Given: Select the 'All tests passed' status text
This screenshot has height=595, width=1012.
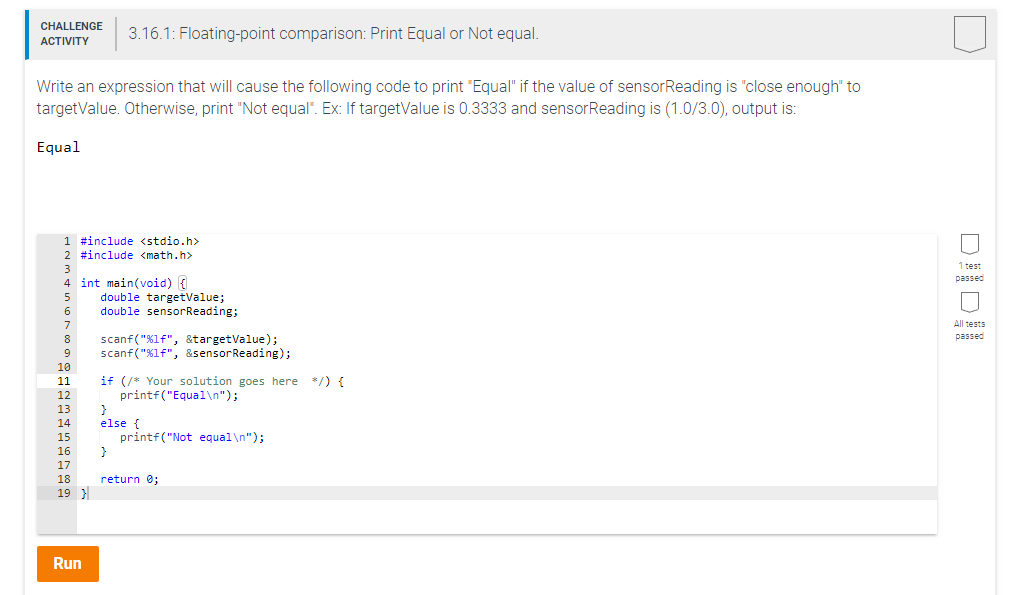Looking at the screenshot, I should coord(969,330).
